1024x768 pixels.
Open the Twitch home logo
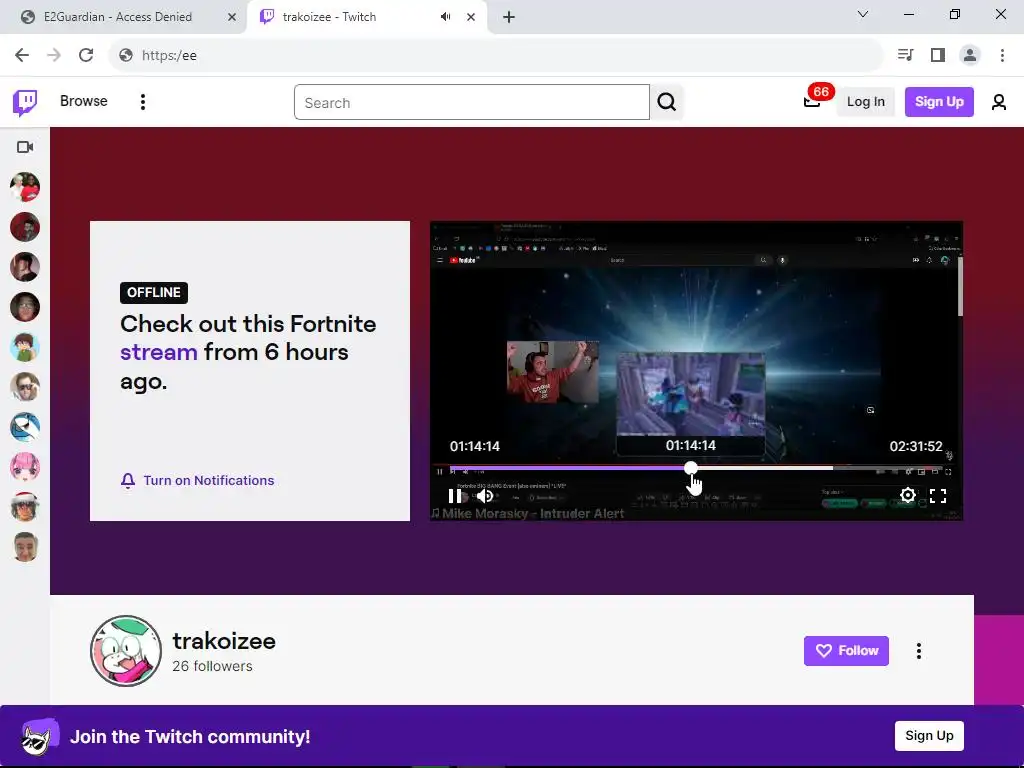(25, 103)
